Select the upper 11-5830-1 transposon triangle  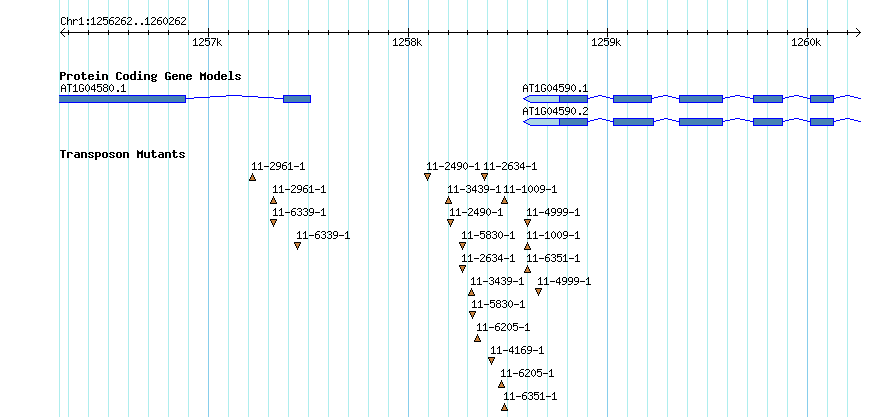(x=463, y=246)
